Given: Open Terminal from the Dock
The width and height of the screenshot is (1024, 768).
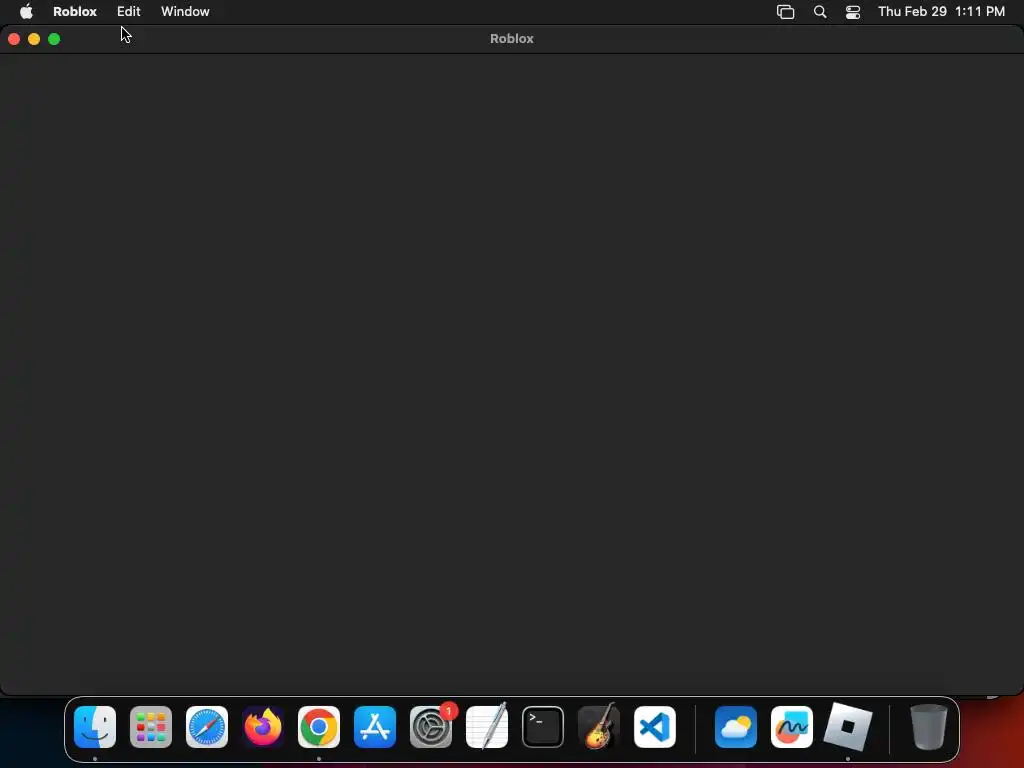Looking at the screenshot, I should (x=543, y=727).
